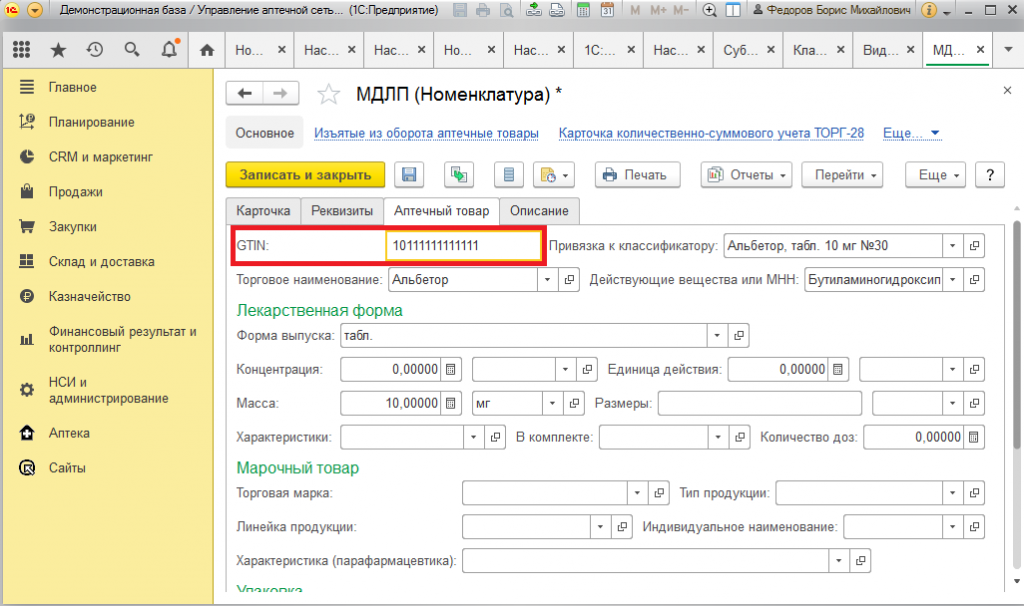The image size is (1024, 606).
Task: Click into the GTIN input field
Action: click(x=463, y=246)
